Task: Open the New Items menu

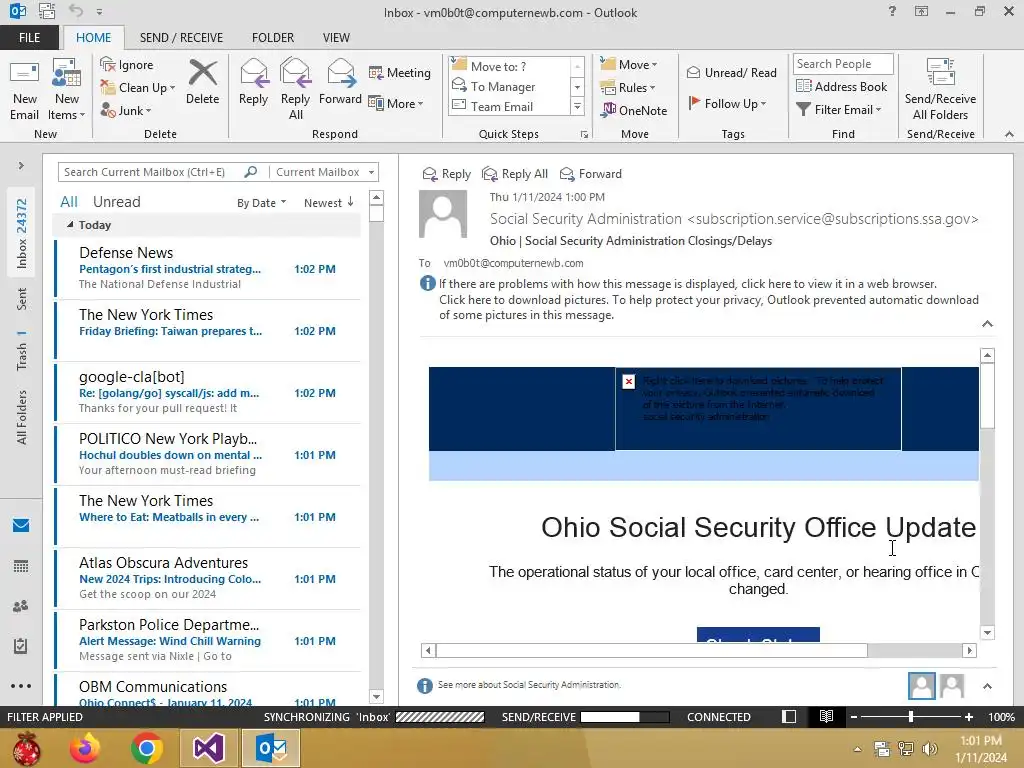Action: (67, 90)
